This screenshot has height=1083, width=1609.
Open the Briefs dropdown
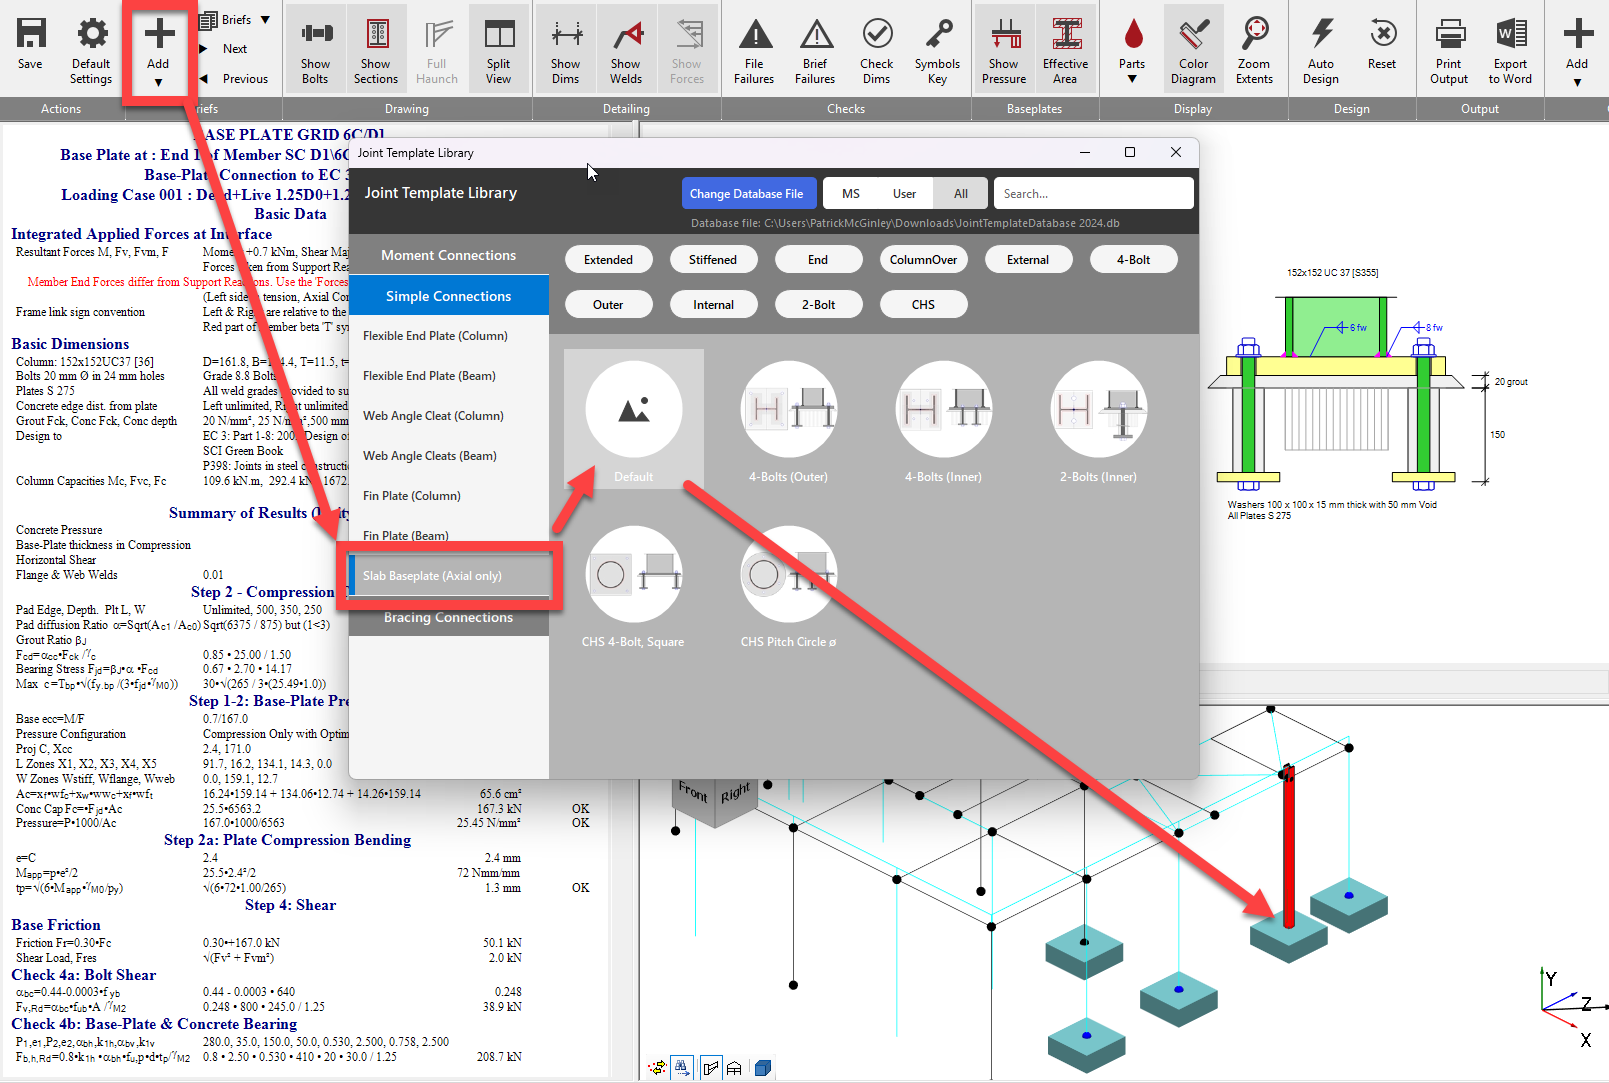coord(235,20)
